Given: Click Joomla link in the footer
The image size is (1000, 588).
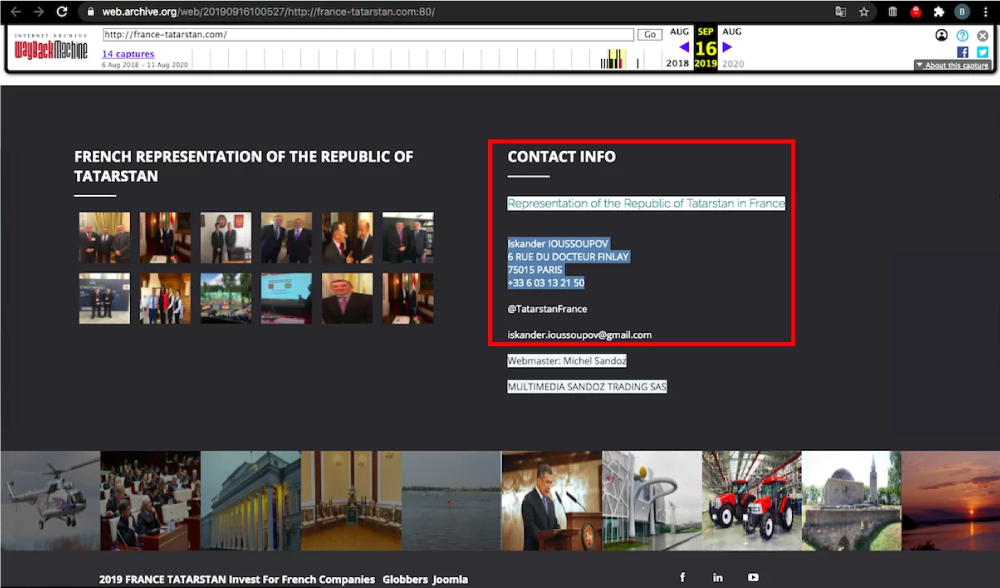Looking at the screenshot, I should [450, 580].
